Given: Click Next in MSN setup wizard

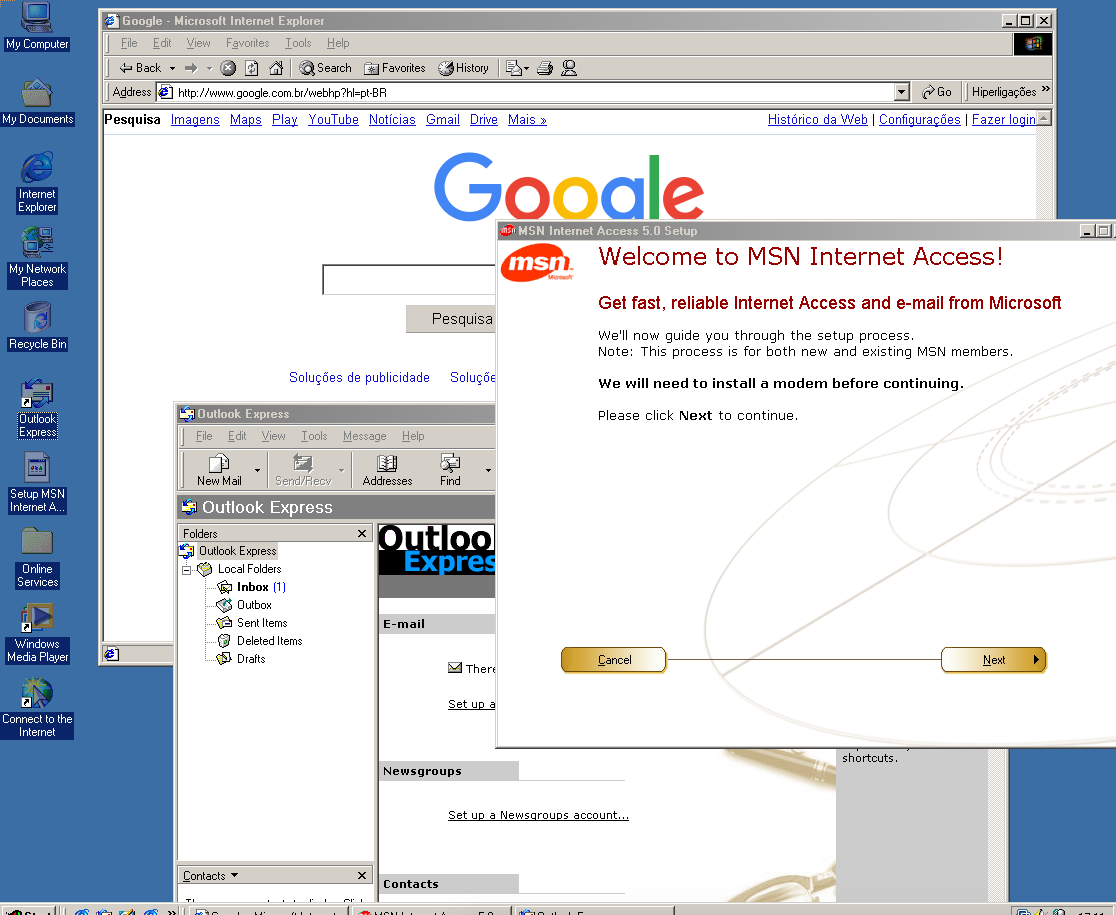Looking at the screenshot, I should pyautogui.click(x=994, y=660).
